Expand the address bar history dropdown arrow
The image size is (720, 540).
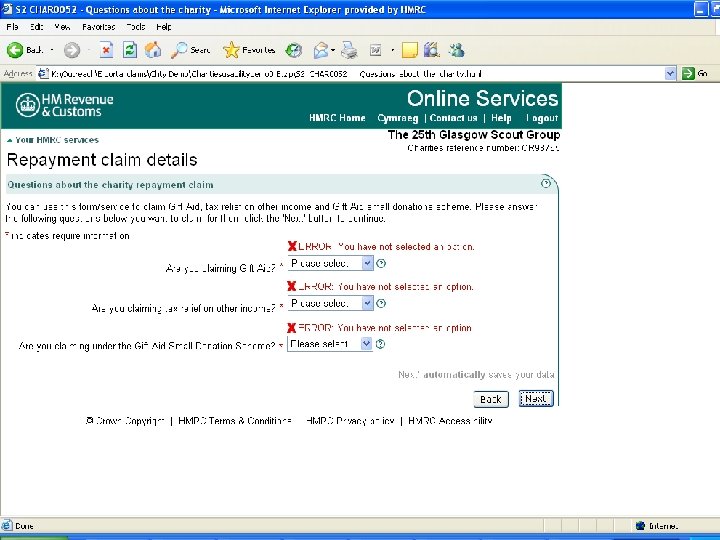pyautogui.click(x=670, y=73)
